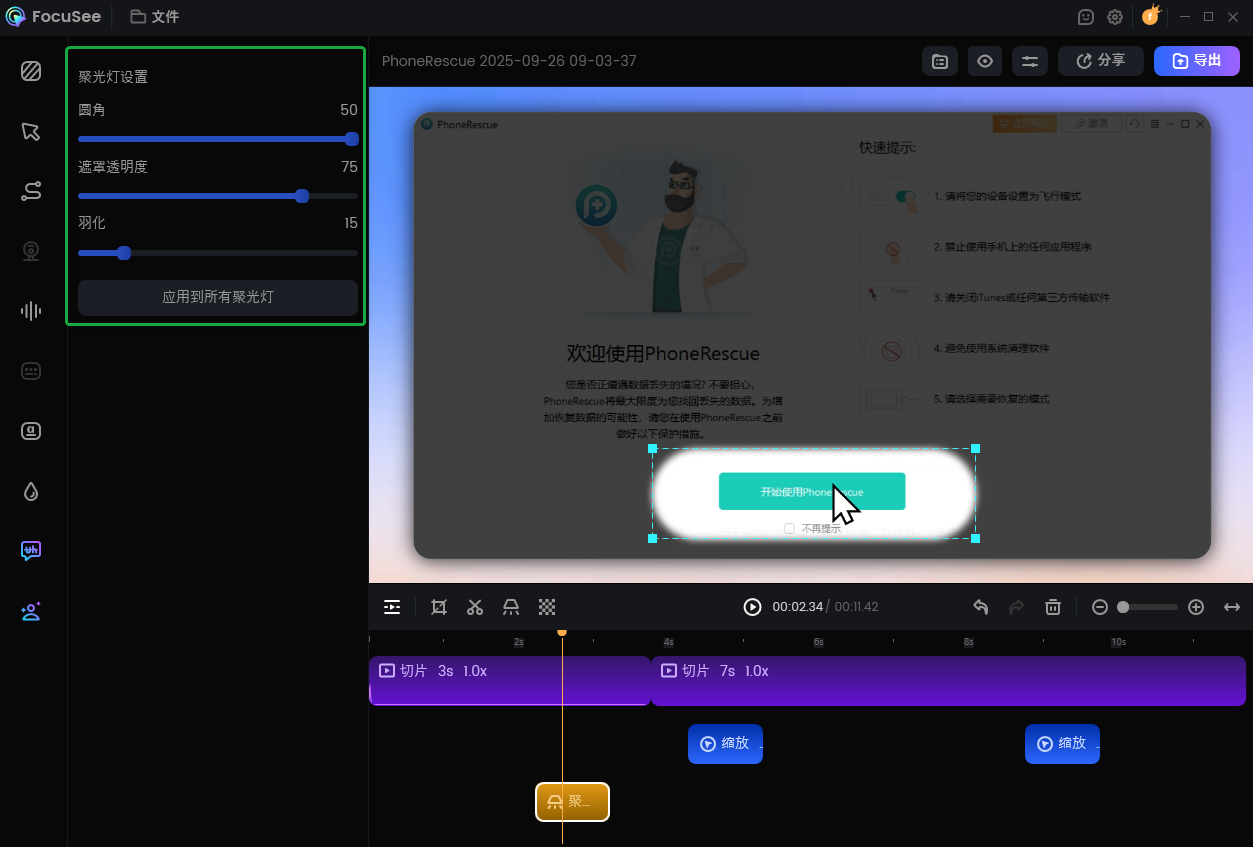Image resolution: width=1253 pixels, height=847 pixels.
Task: Open the smiley feedback icon
Action: click(x=1086, y=17)
